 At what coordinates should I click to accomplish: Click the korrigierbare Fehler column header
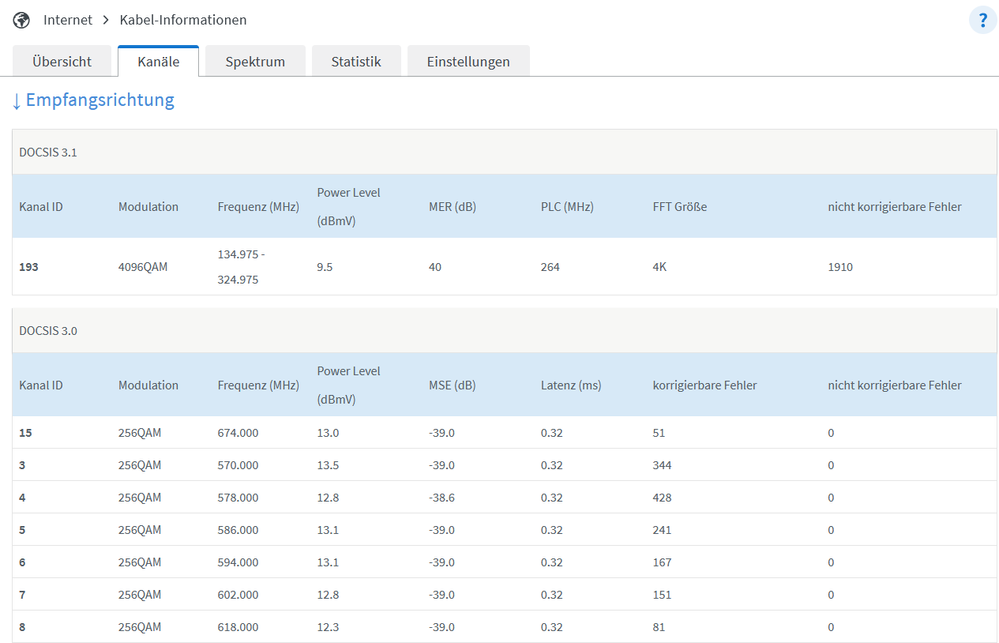(x=704, y=385)
